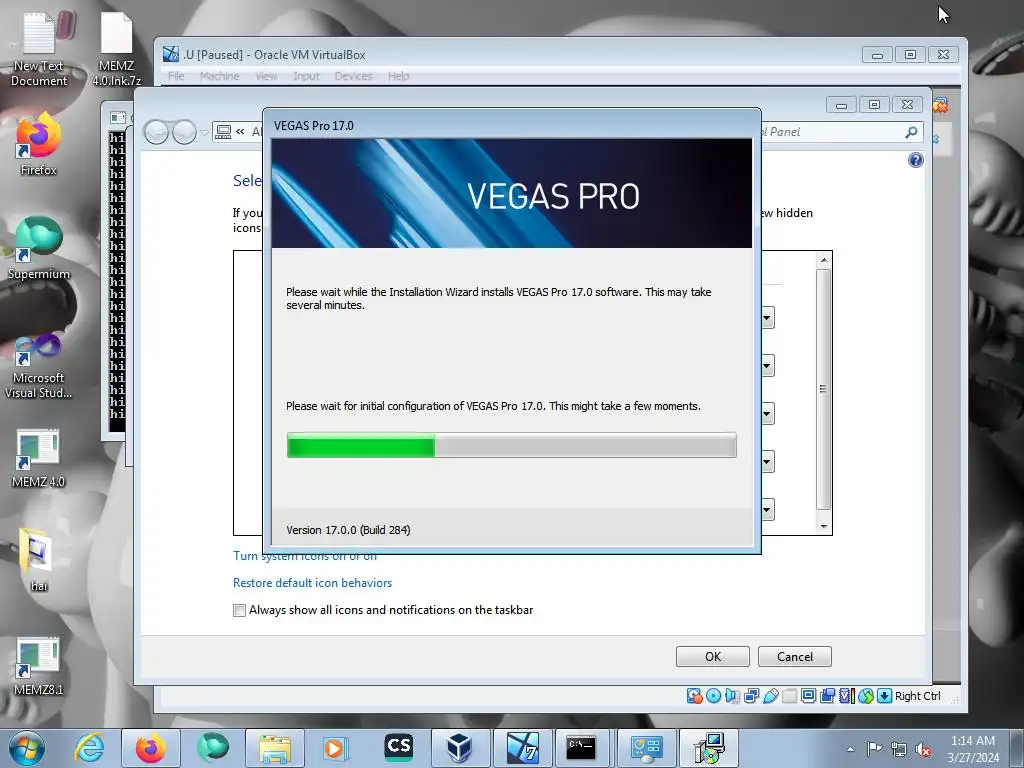The width and height of the screenshot is (1024, 768).
Task: Show hidden tray icons arrow on taskbar
Action: pos(850,749)
